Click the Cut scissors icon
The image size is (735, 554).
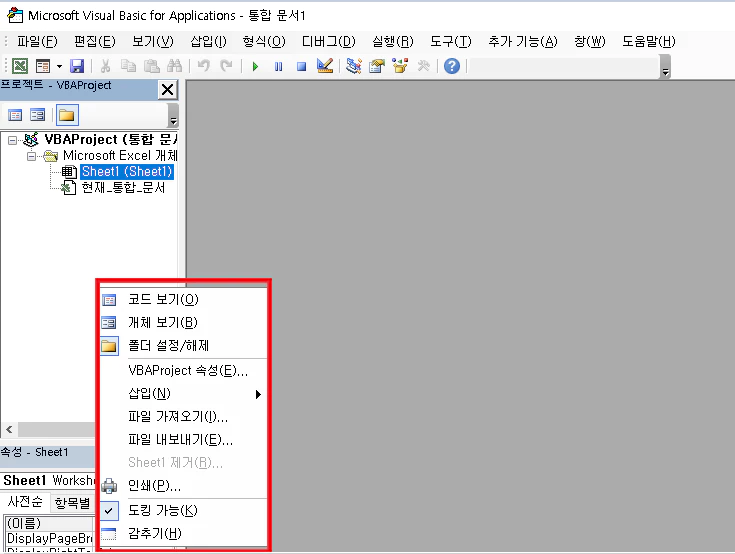pyautogui.click(x=105, y=66)
